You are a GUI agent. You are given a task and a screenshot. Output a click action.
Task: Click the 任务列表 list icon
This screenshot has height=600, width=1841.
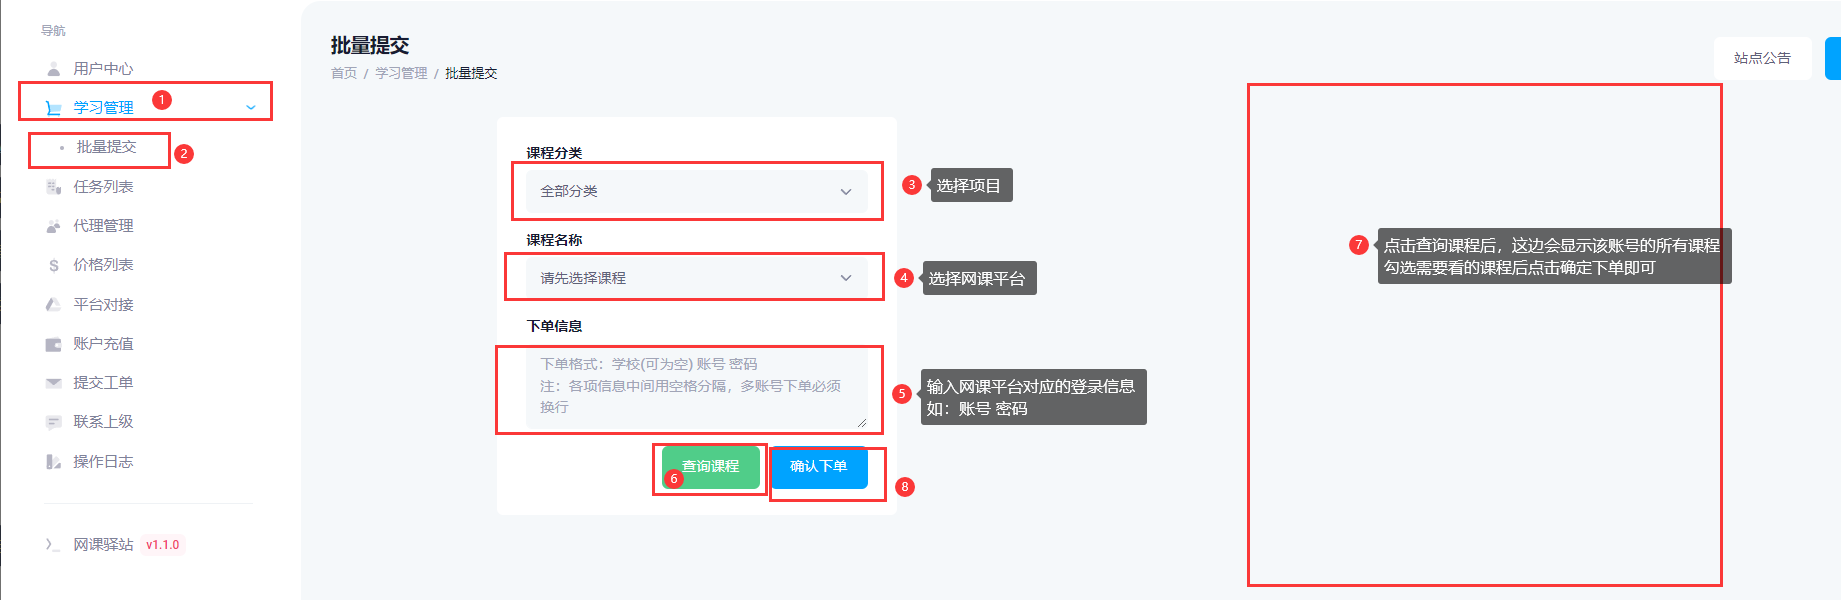click(x=54, y=187)
